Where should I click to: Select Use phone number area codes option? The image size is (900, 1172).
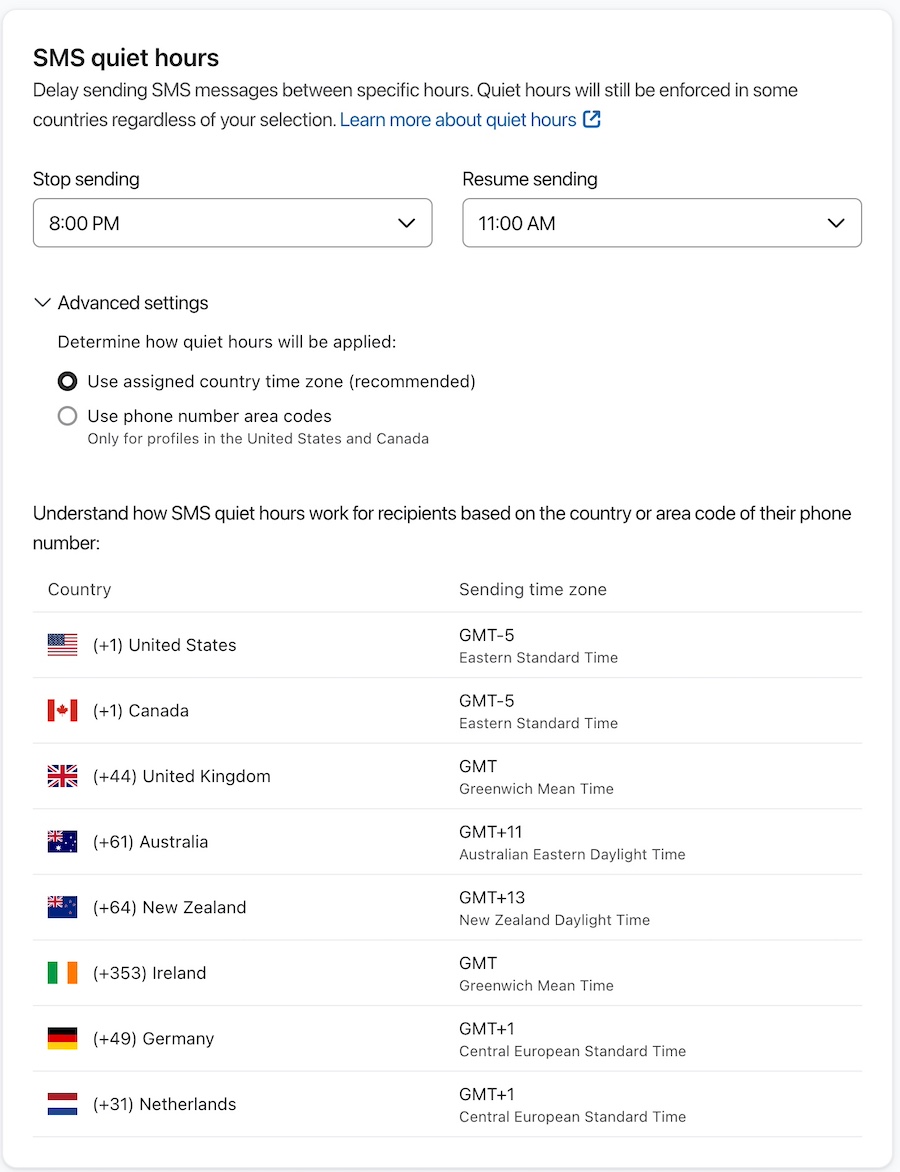click(x=67, y=416)
